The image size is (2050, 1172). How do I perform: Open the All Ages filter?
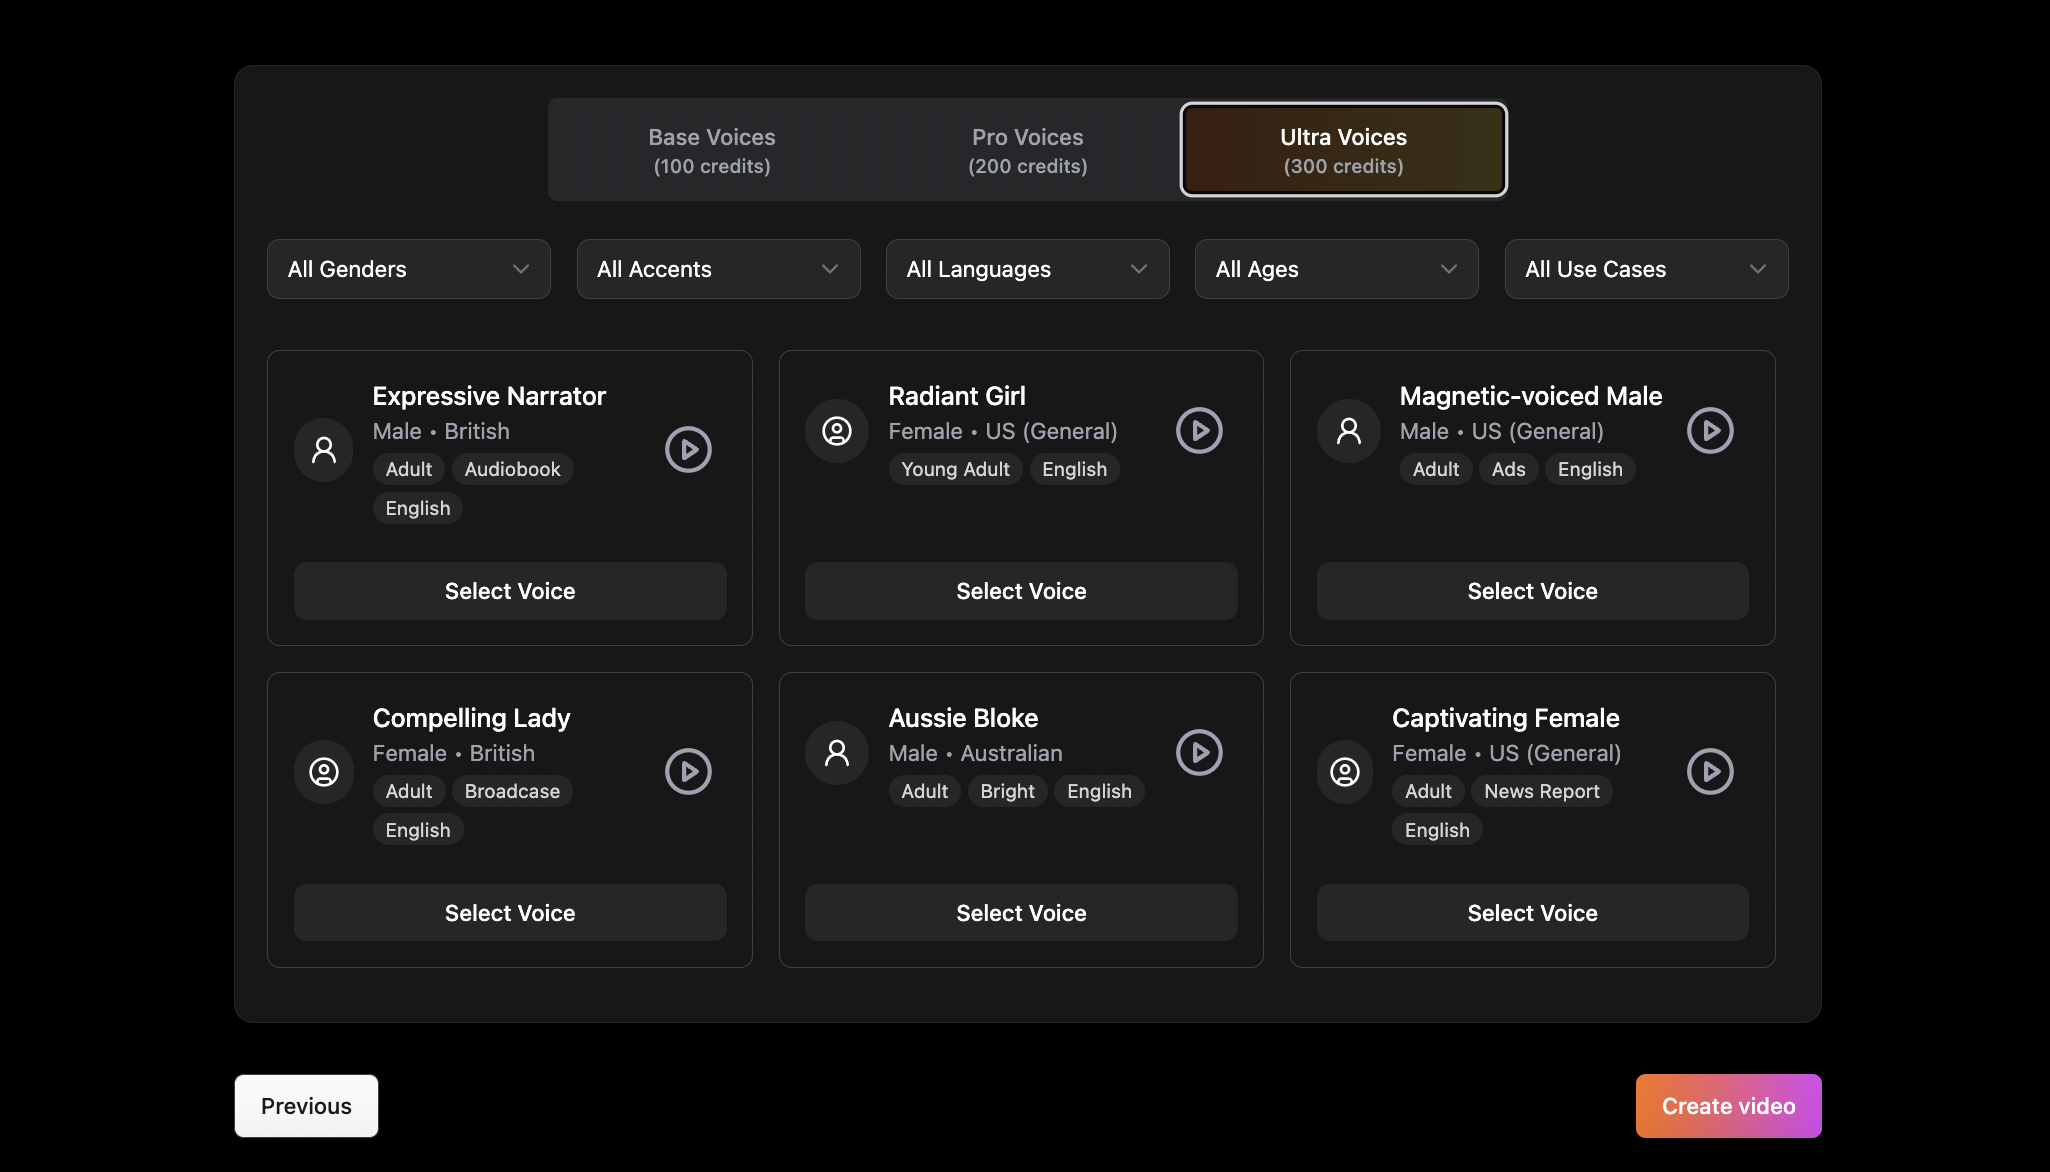1336,268
